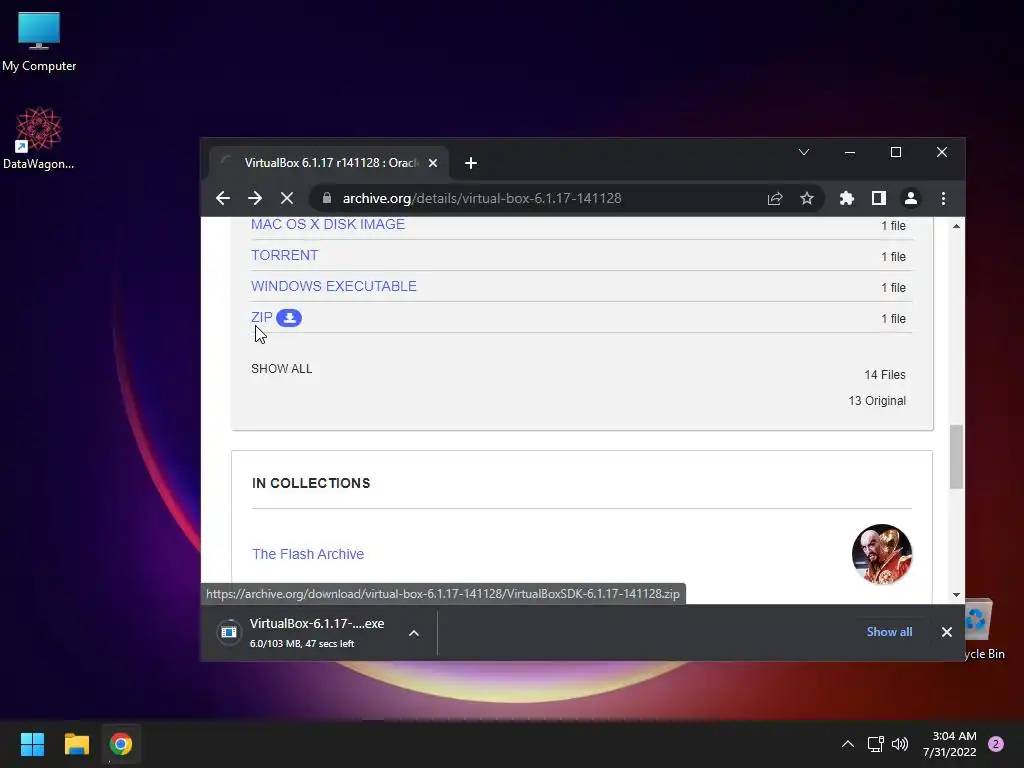The width and height of the screenshot is (1024, 768).
Task: Stop loading the page
Action: tap(287, 198)
